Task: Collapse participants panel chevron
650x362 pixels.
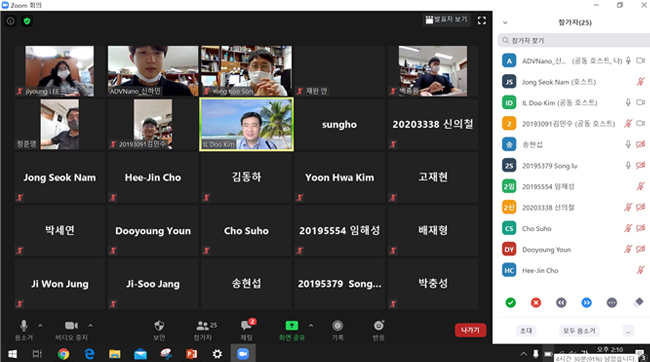Action: tap(505, 23)
